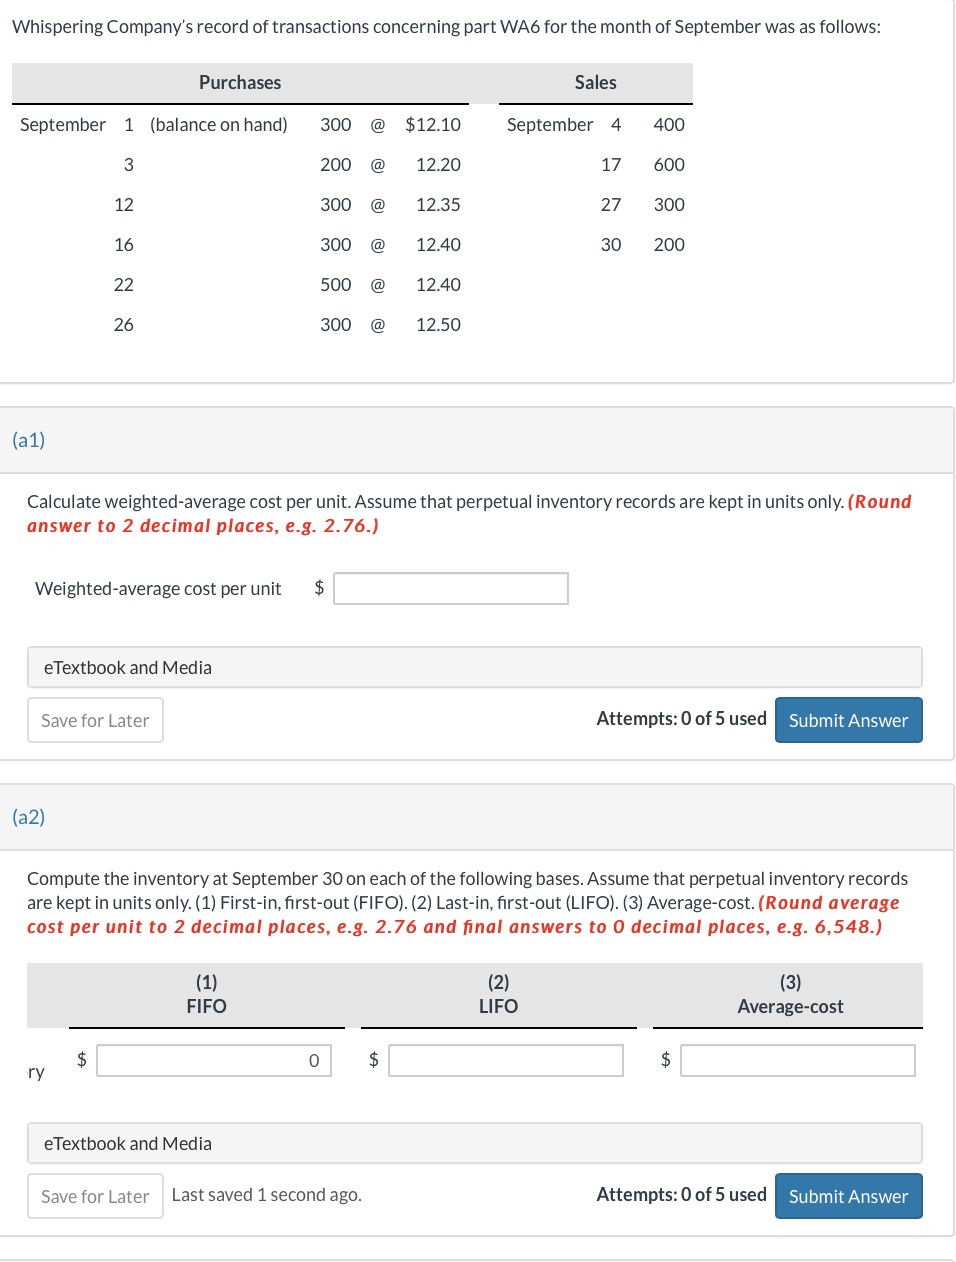Click Save for Later in section (a1)

pos(95,720)
